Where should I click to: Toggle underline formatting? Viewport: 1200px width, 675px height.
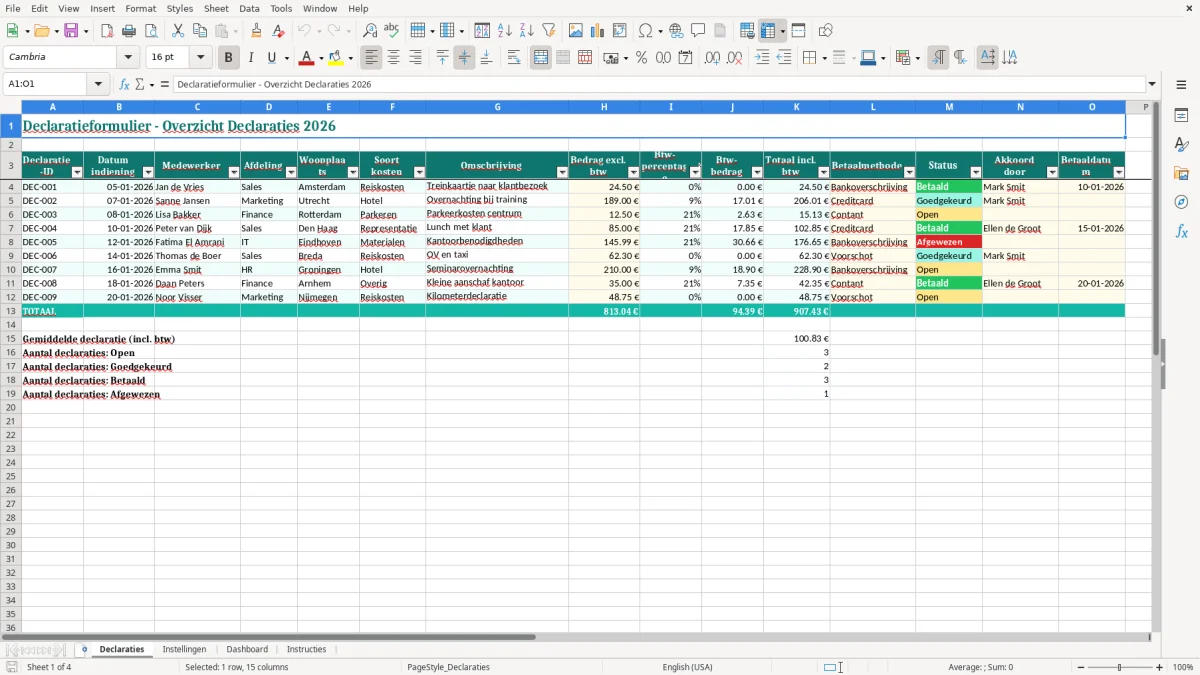click(x=271, y=58)
